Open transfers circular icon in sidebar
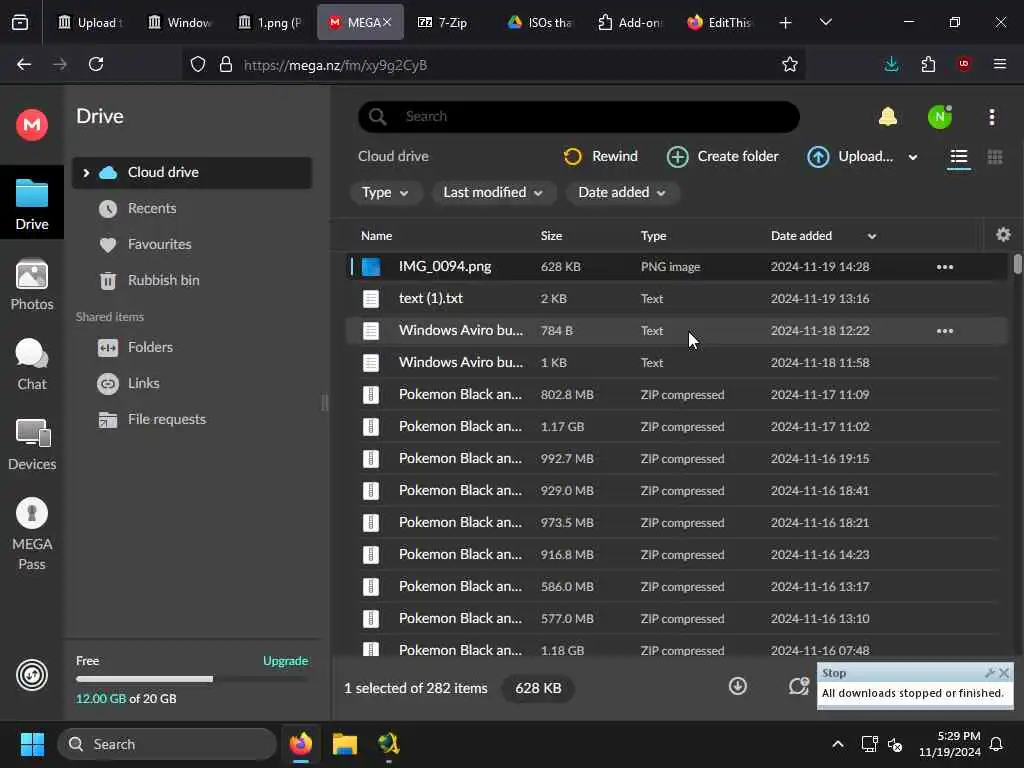The height and width of the screenshot is (768, 1024). [x=31, y=675]
